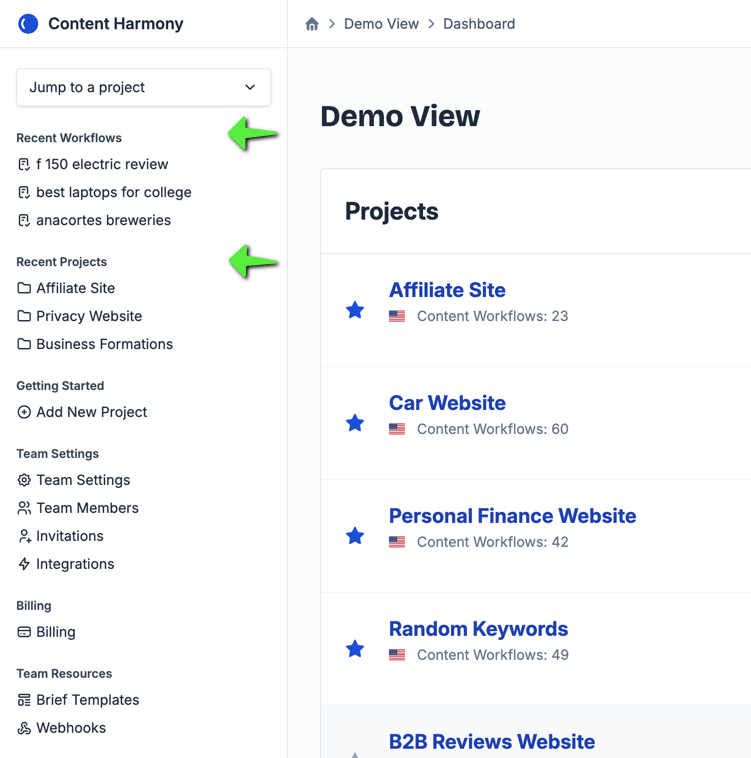Screen dimensions: 751x758
Task: Click folder icon next to Business Formations
Action: click(24, 344)
